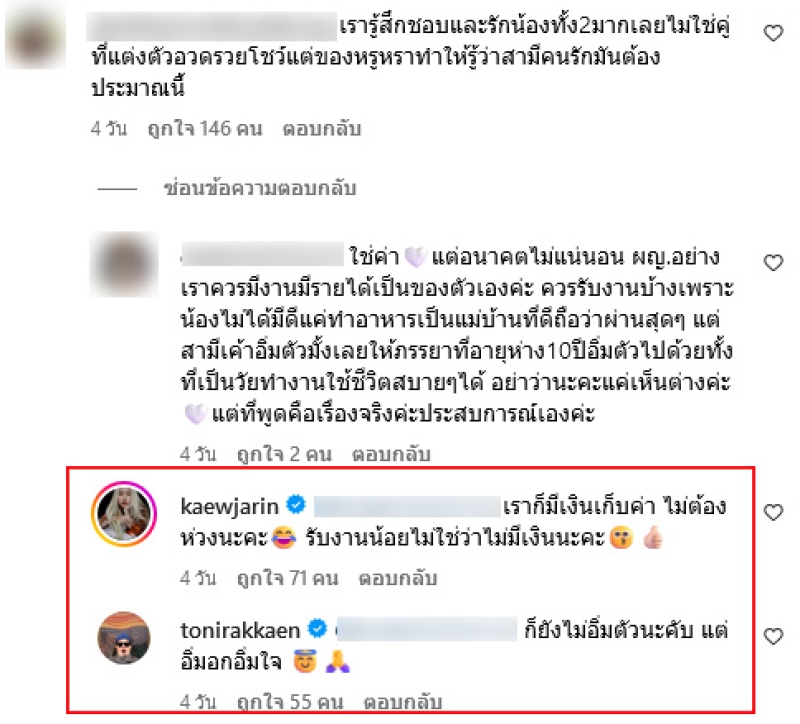The image size is (800, 724).
Task: View likes ถูกใจ 55 คน on tonirakkaen's comment
Action: point(290,702)
